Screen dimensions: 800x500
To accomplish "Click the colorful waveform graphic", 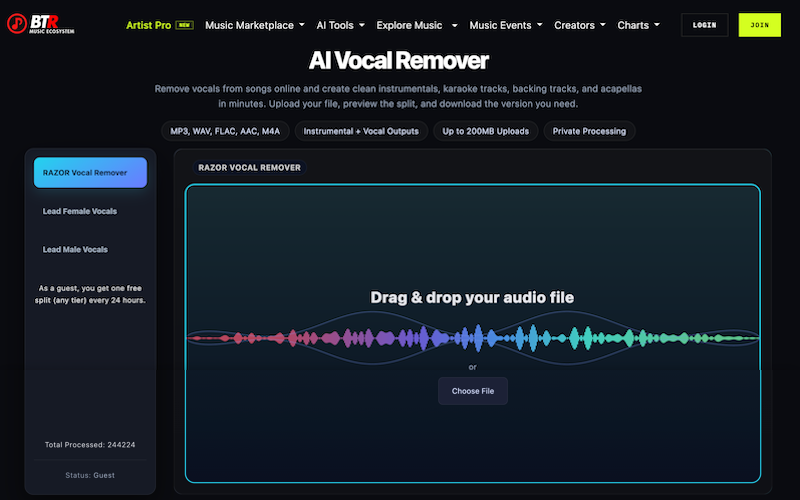I will point(473,338).
